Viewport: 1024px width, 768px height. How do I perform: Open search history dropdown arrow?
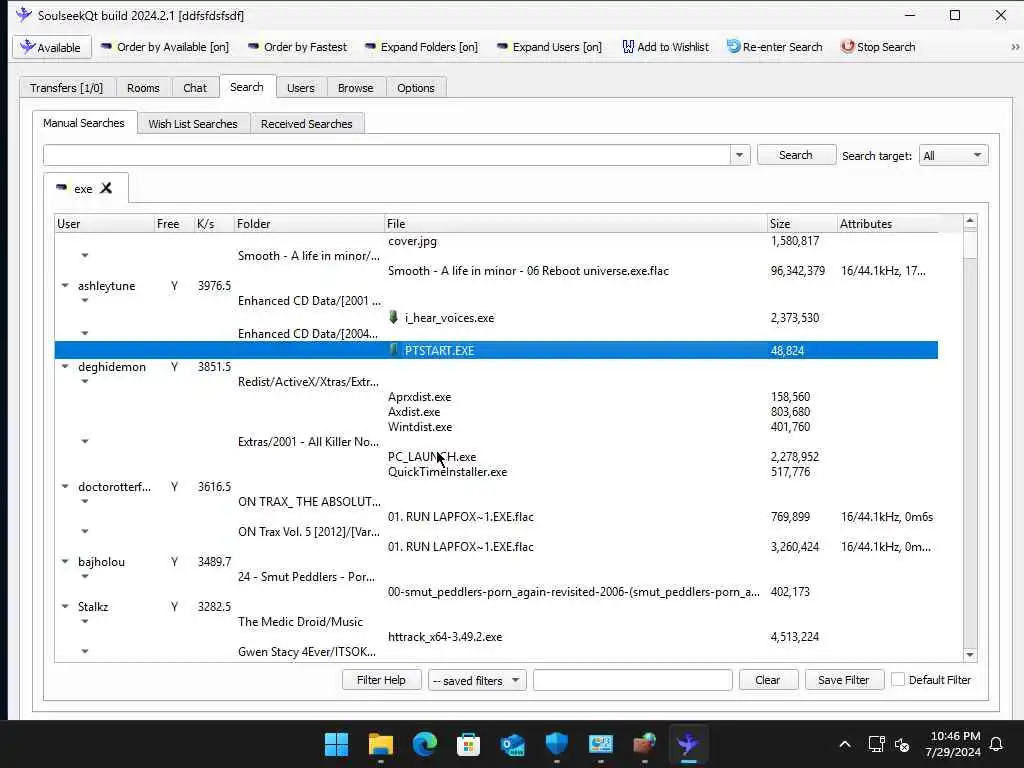click(x=739, y=155)
